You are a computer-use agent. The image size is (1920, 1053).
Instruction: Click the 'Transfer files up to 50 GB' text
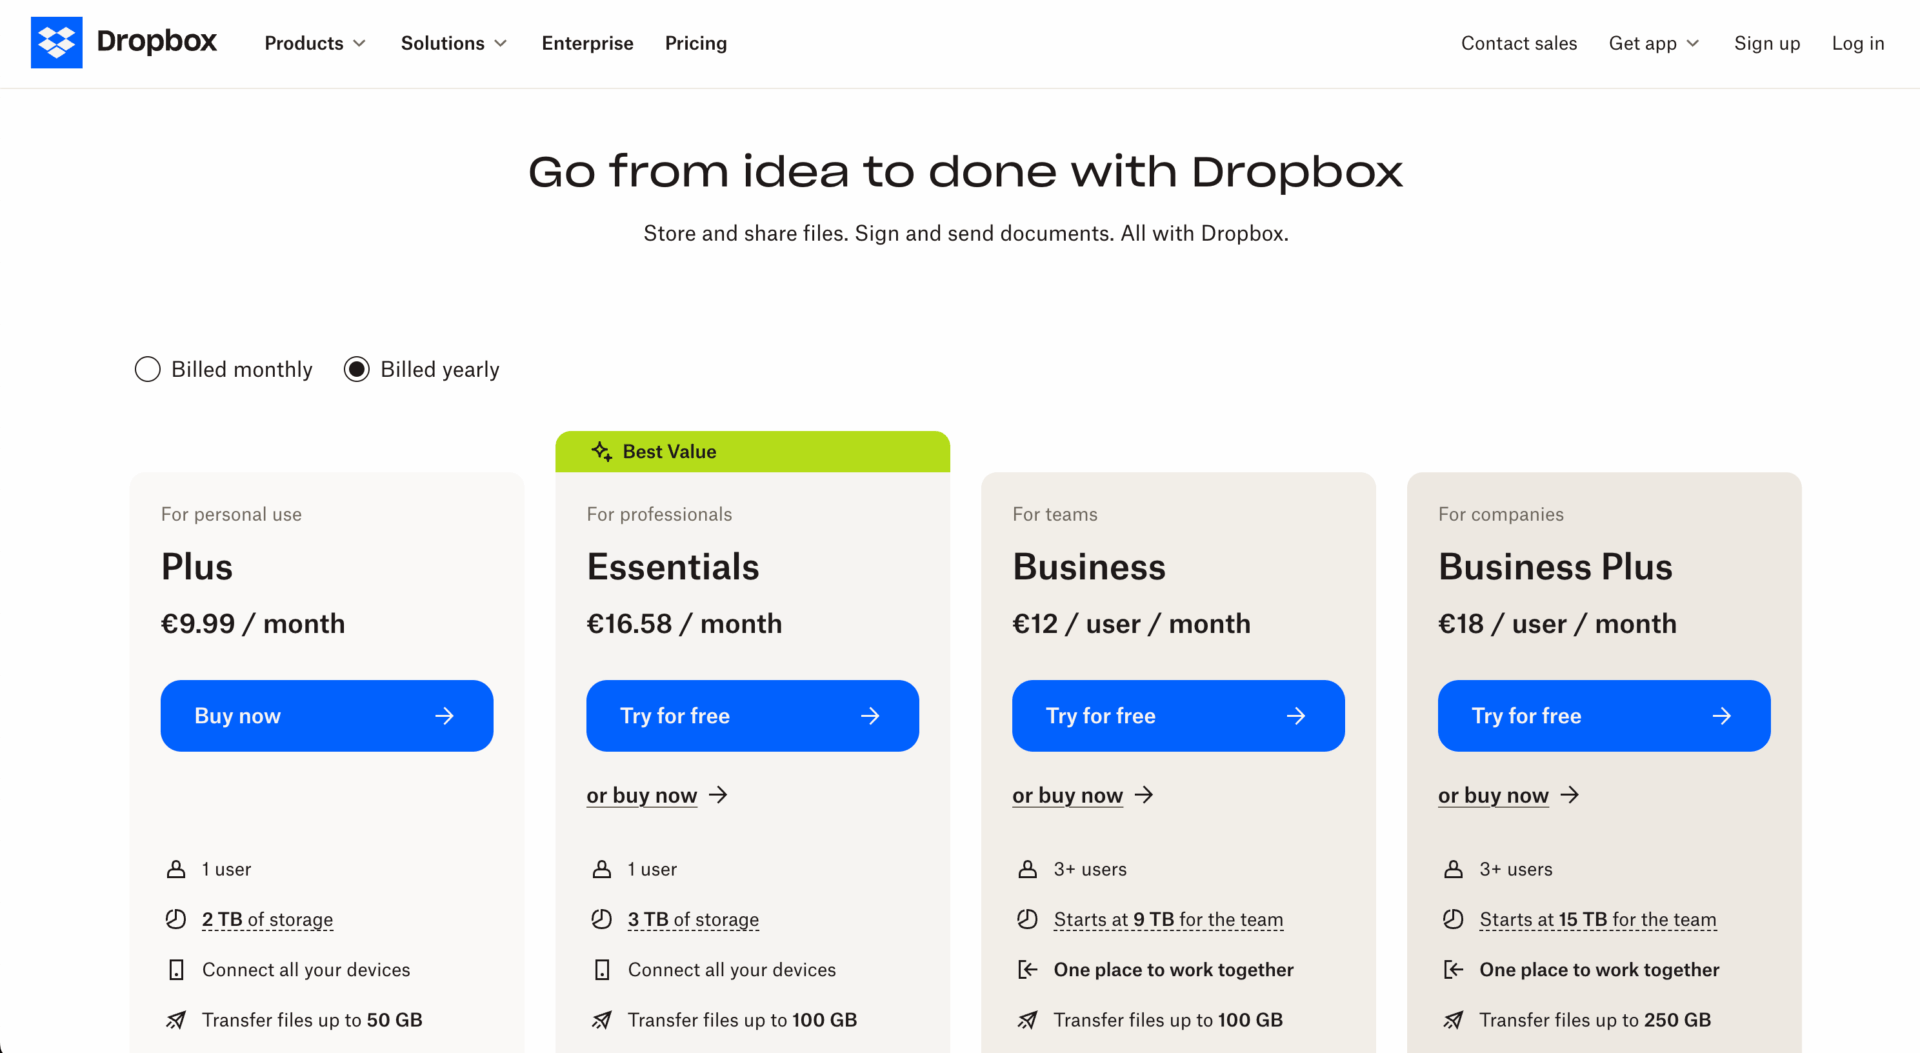tap(312, 1020)
